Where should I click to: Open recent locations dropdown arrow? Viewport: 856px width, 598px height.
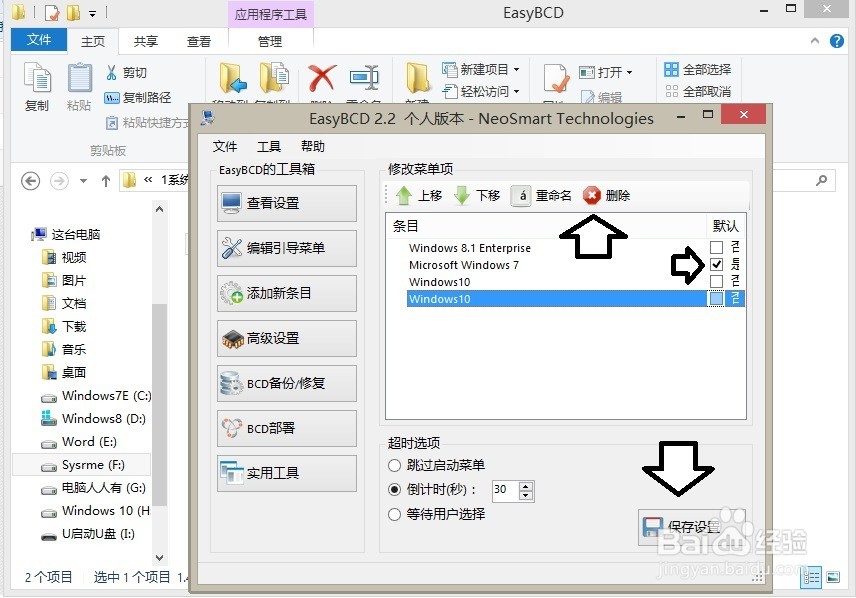click(x=83, y=181)
